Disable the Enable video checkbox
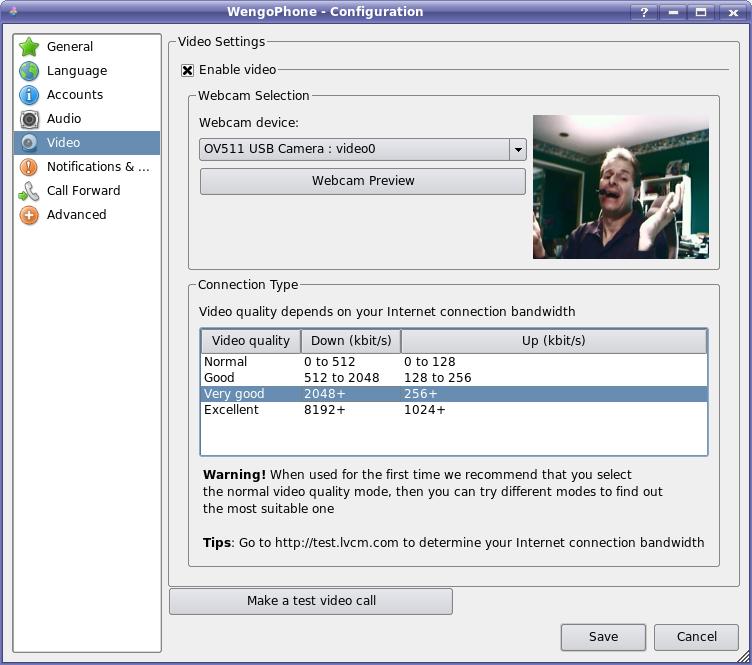Image resolution: width=752 pixels, height=665 pixels. tap(187, 70)
